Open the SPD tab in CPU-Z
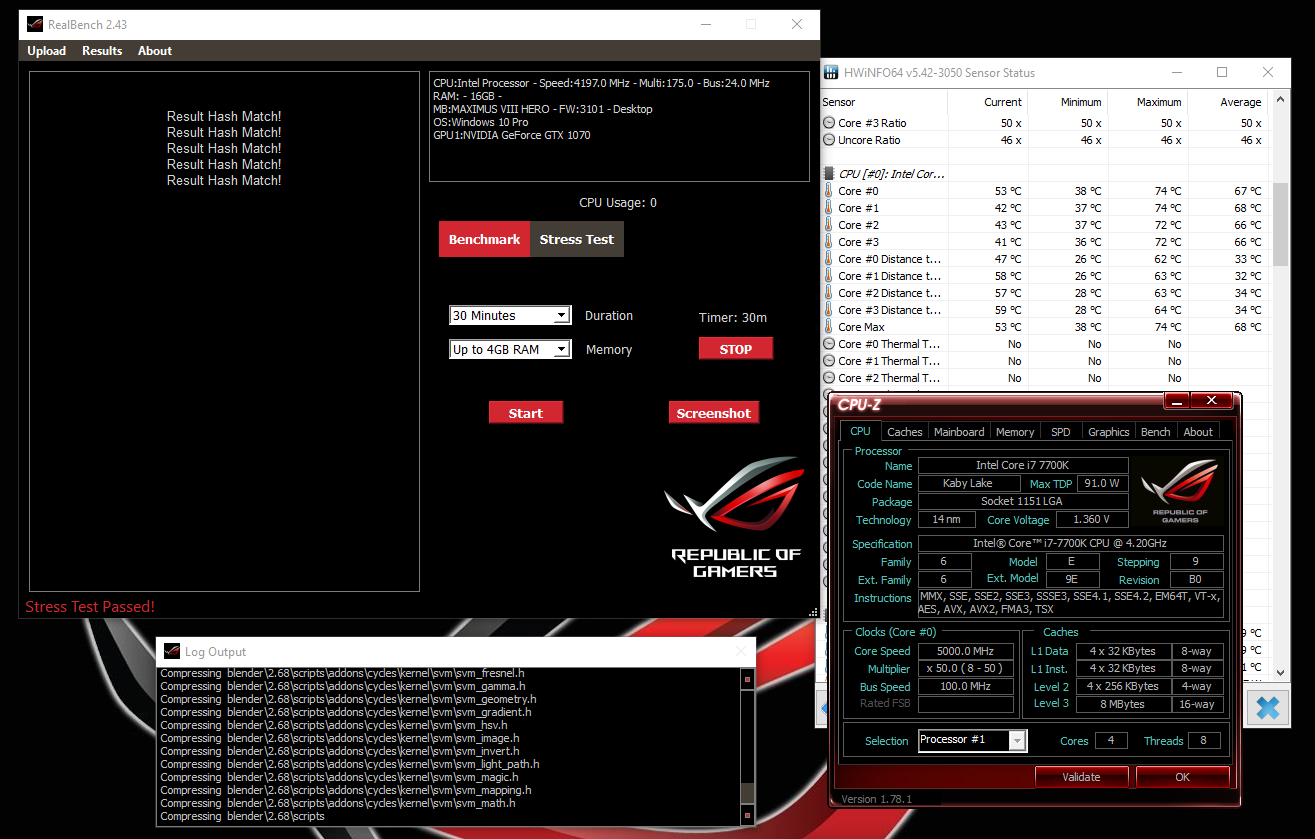 tap(1061, 432)
